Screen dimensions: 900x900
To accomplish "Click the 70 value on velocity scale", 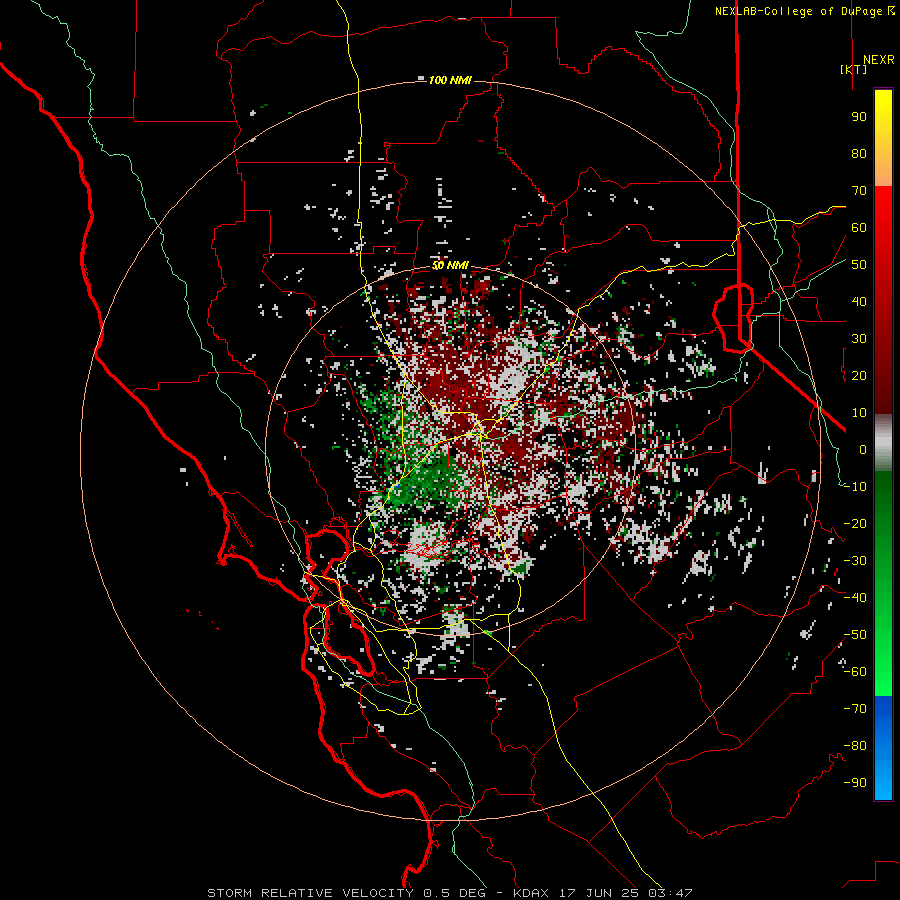I will (x=859, y=191).
